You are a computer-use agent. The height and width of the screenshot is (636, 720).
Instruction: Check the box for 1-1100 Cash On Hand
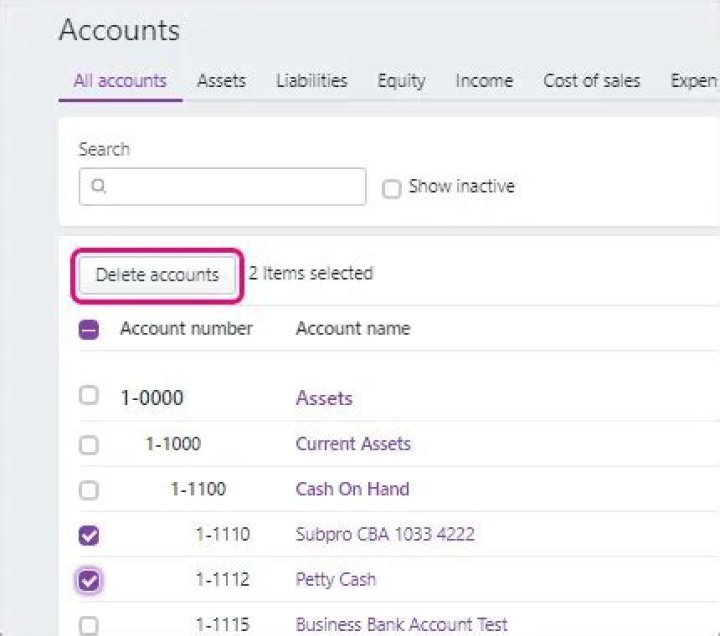click(89, 490)
